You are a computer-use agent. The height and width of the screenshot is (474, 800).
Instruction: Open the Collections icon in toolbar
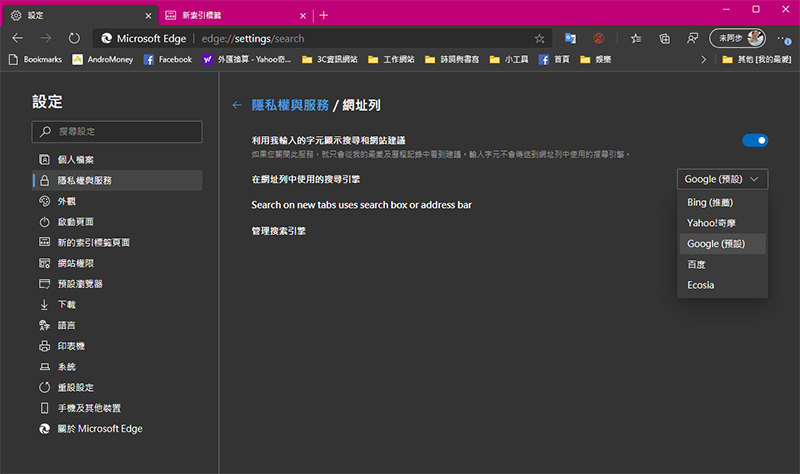pos(664,38)
